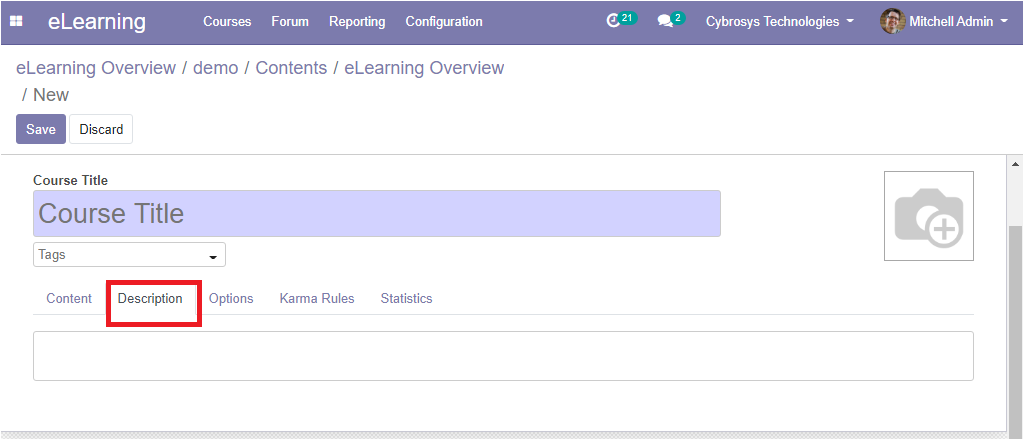The image size is (1024, 440).
Task: Switch to the Content tab
Action: pyautogui.click(x=69, y=298)
